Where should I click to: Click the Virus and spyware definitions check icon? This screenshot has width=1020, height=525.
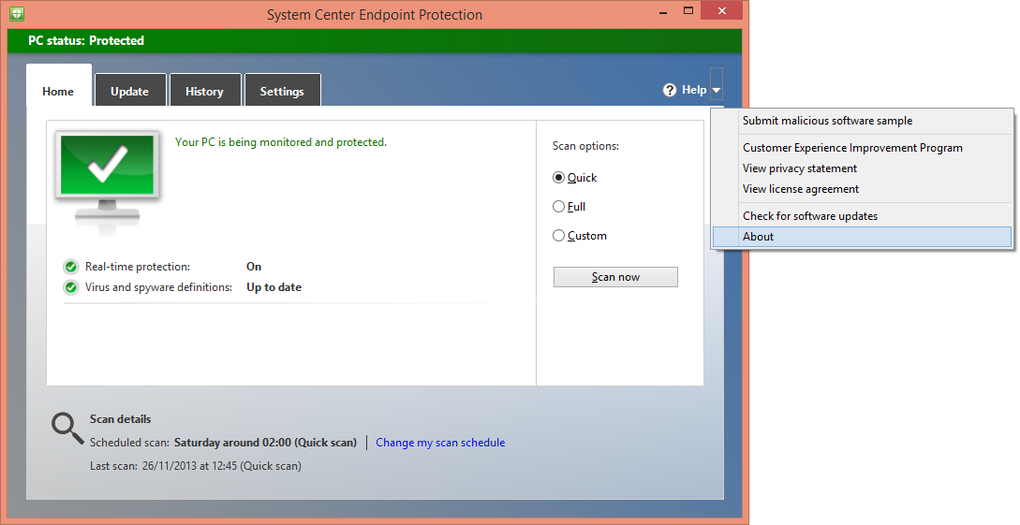coord(71,288)
